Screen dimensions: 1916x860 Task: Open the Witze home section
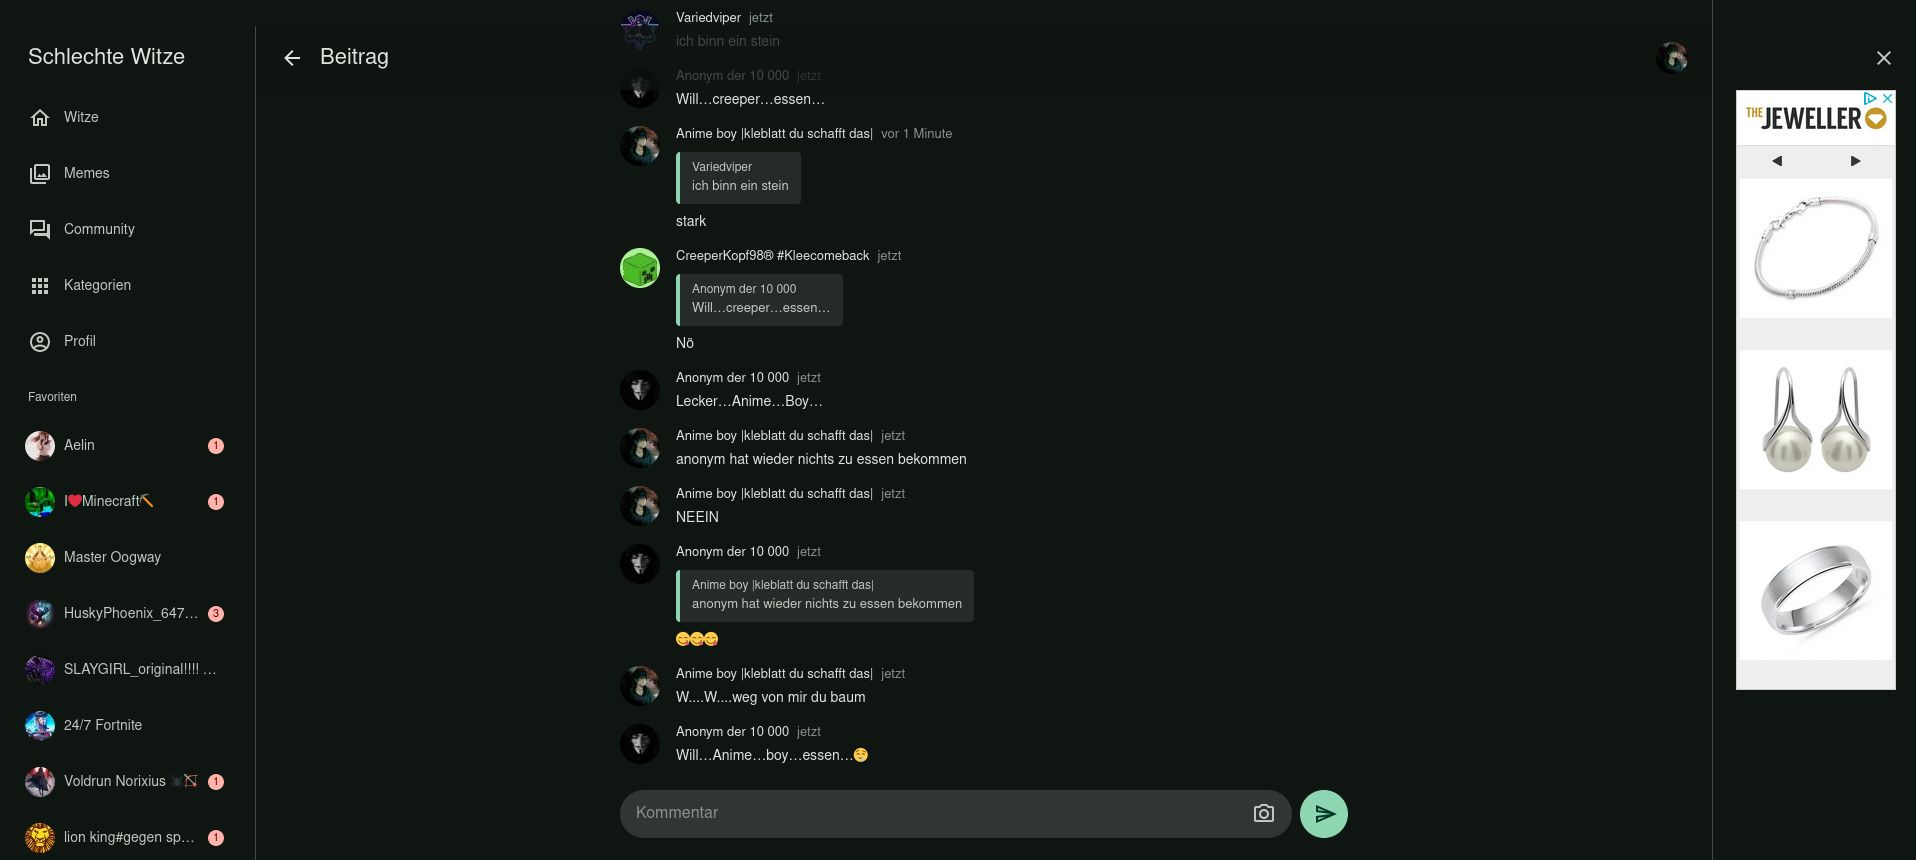click(40, 118)
